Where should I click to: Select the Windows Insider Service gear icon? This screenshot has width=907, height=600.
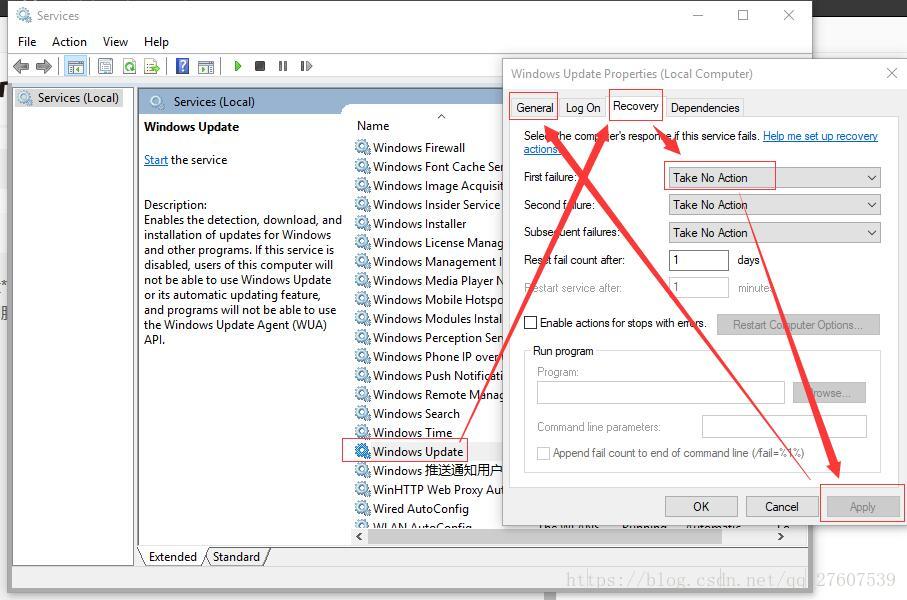coord(363,204)
